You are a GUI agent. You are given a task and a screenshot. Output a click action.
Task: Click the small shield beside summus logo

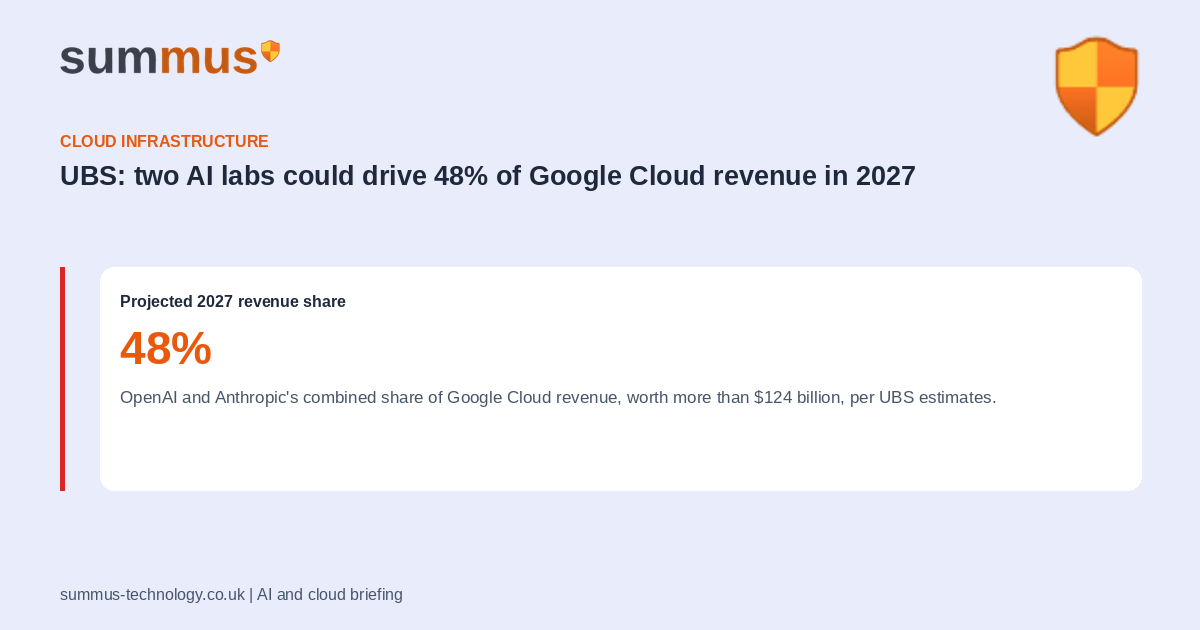tap(270, 51)
